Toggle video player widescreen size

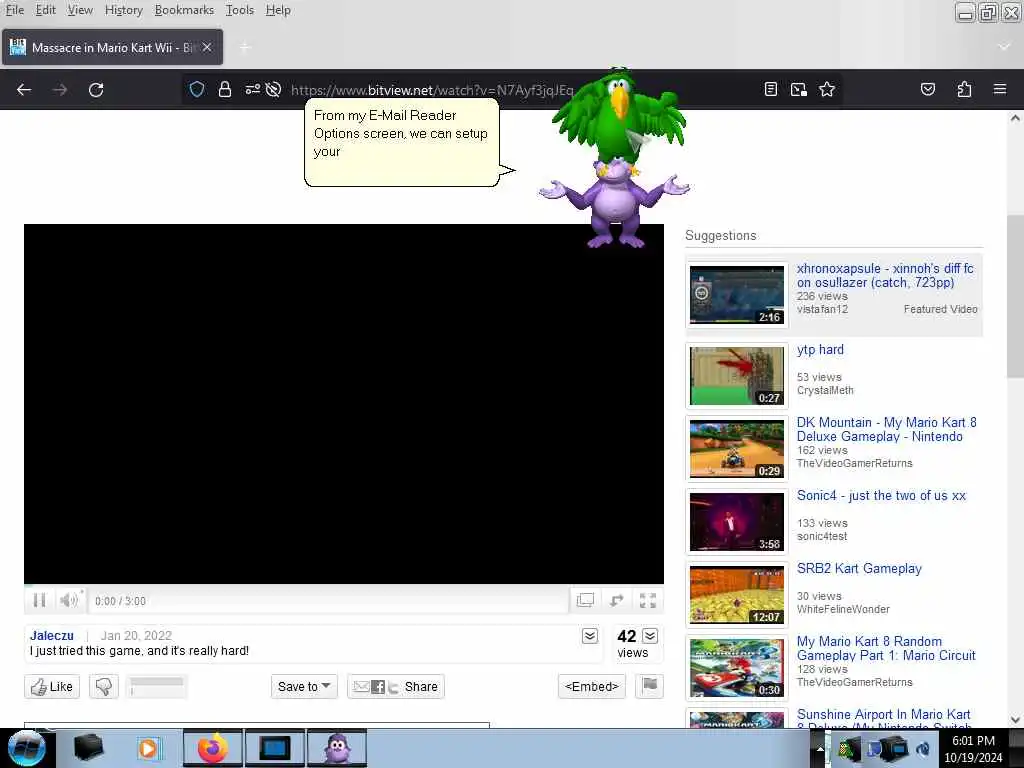[585, 600]
